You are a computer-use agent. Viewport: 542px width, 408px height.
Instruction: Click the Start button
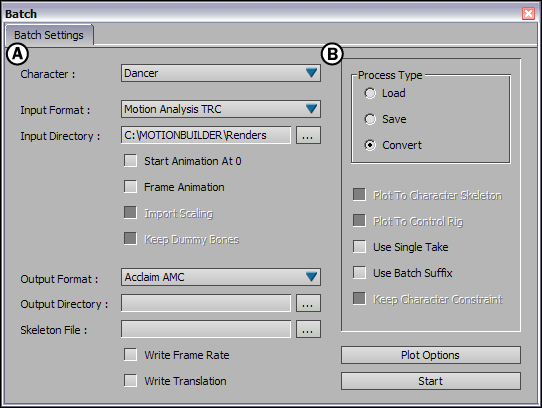point(431,381)
